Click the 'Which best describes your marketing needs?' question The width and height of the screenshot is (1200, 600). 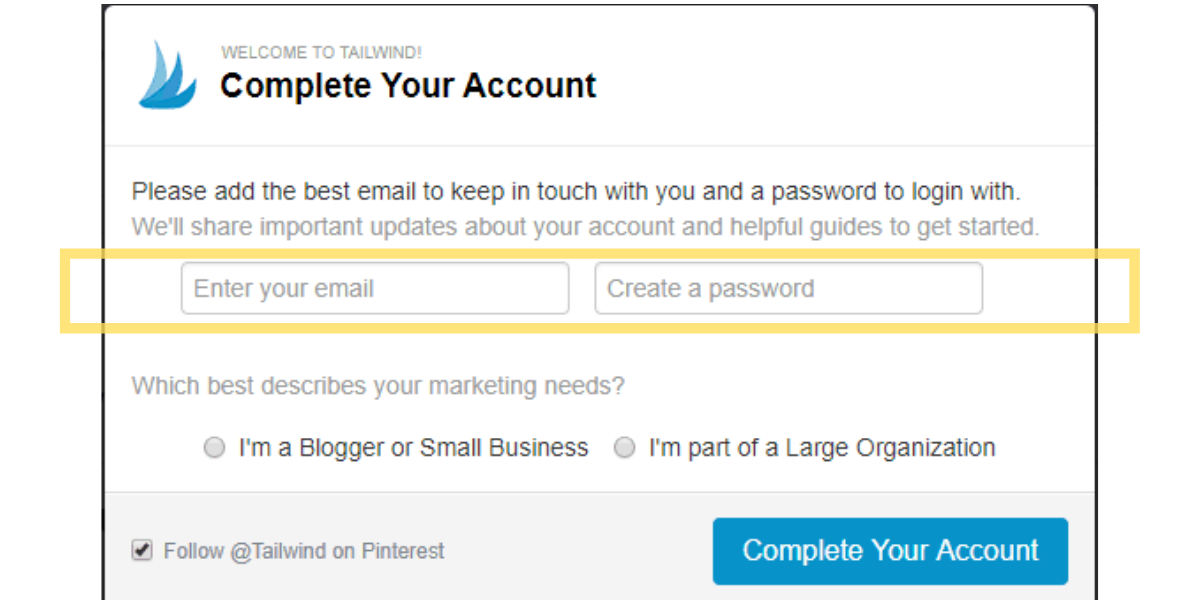click(x=378, y=386)
